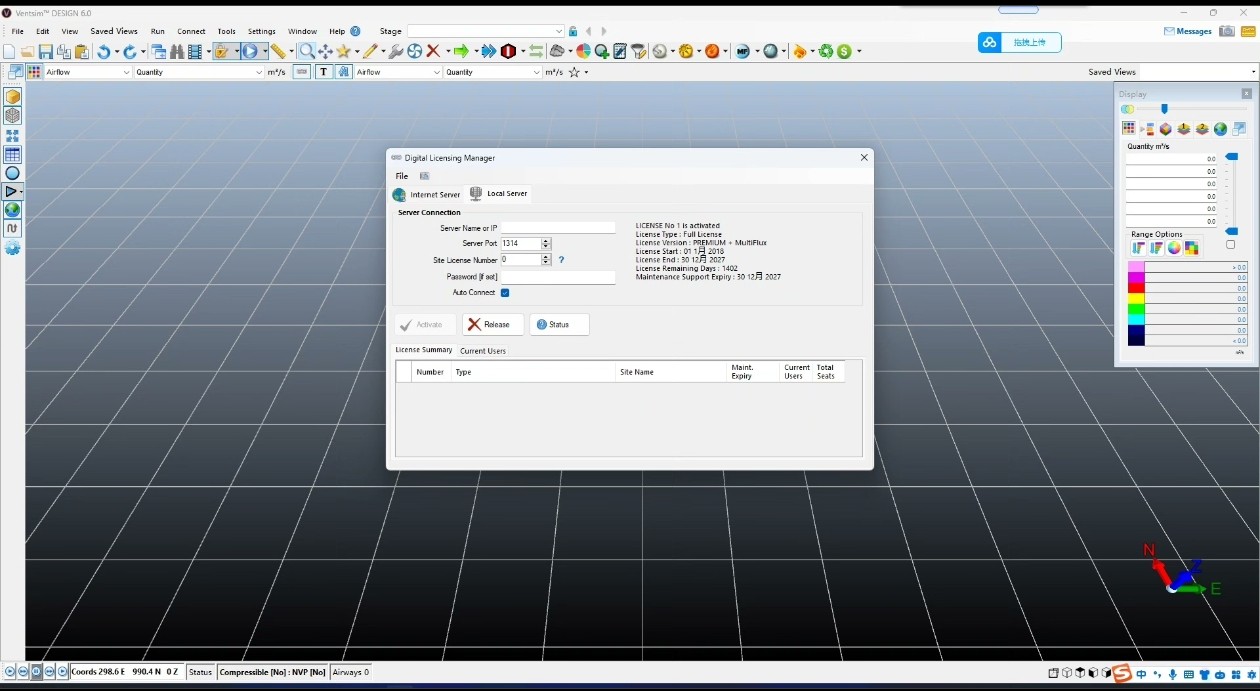Screen dimensions: 1260x691
Task: Open the Edit menu
Action: tap(43, 31)
